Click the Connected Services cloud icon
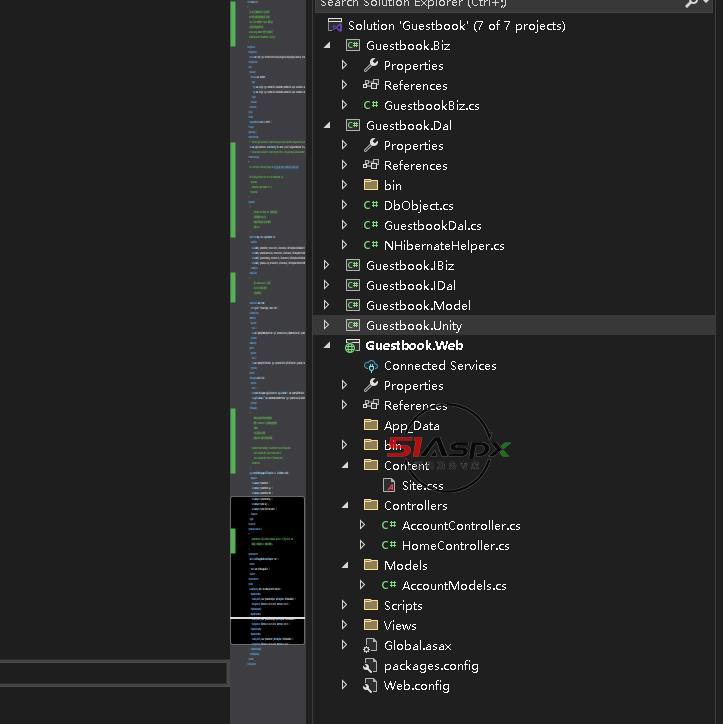 coord(371,365)
